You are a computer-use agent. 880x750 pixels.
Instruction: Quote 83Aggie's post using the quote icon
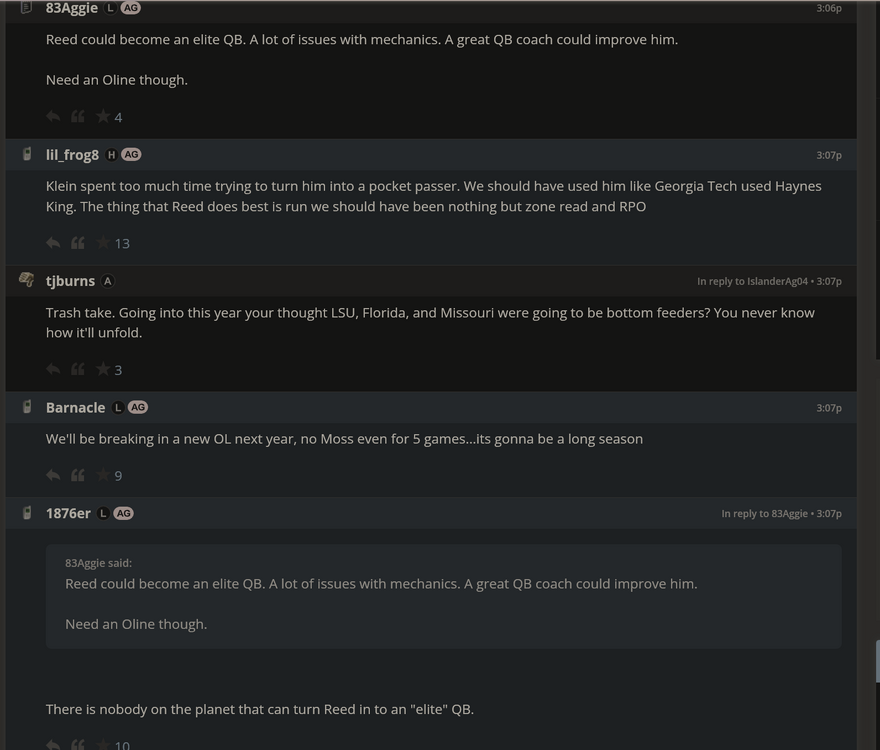[78, 117]
